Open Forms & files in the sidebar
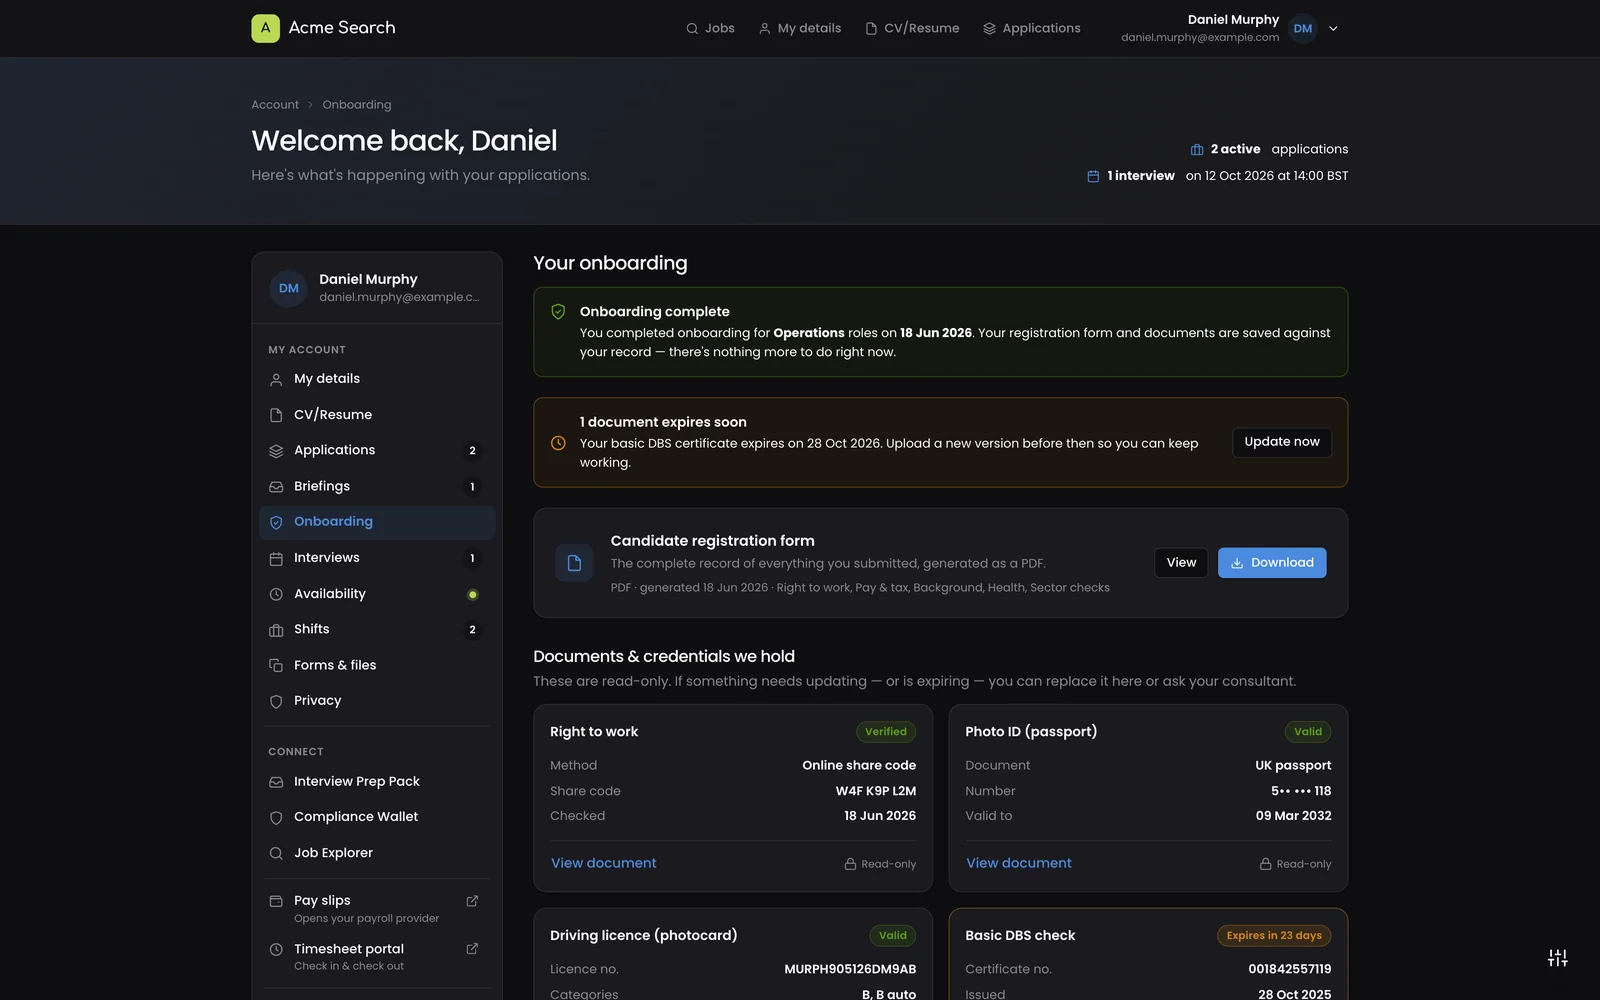Image resolution: width=1600 pixels, height=1000 pixels. pyautogui.click(x=377, y=666)
